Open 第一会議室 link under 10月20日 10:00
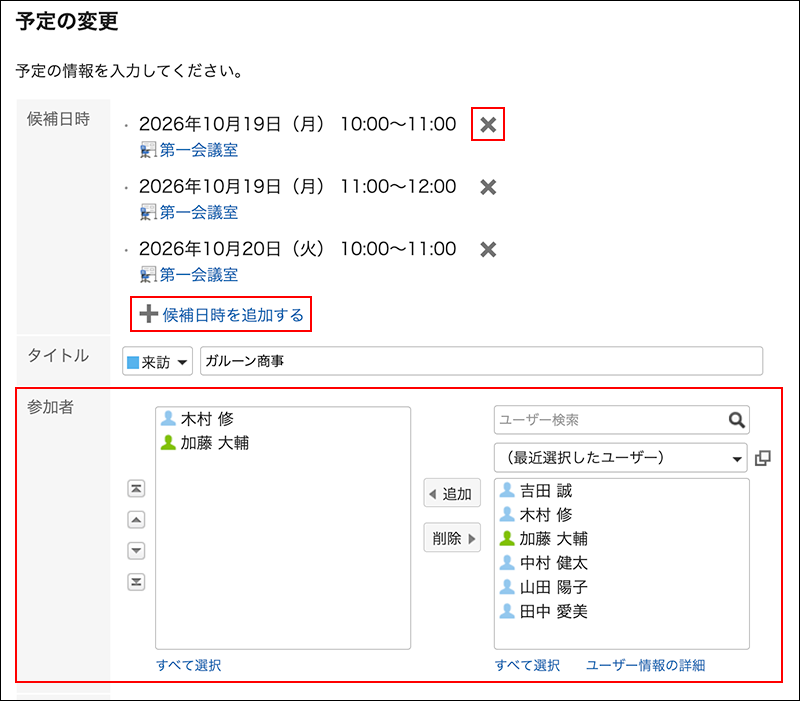 click(198, 274)
